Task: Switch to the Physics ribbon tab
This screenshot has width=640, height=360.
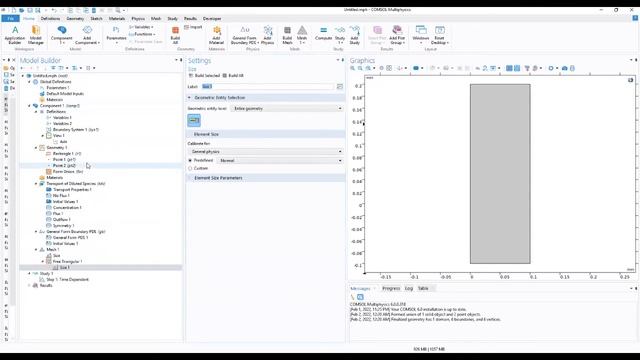Action: click(x=138, y=18)
